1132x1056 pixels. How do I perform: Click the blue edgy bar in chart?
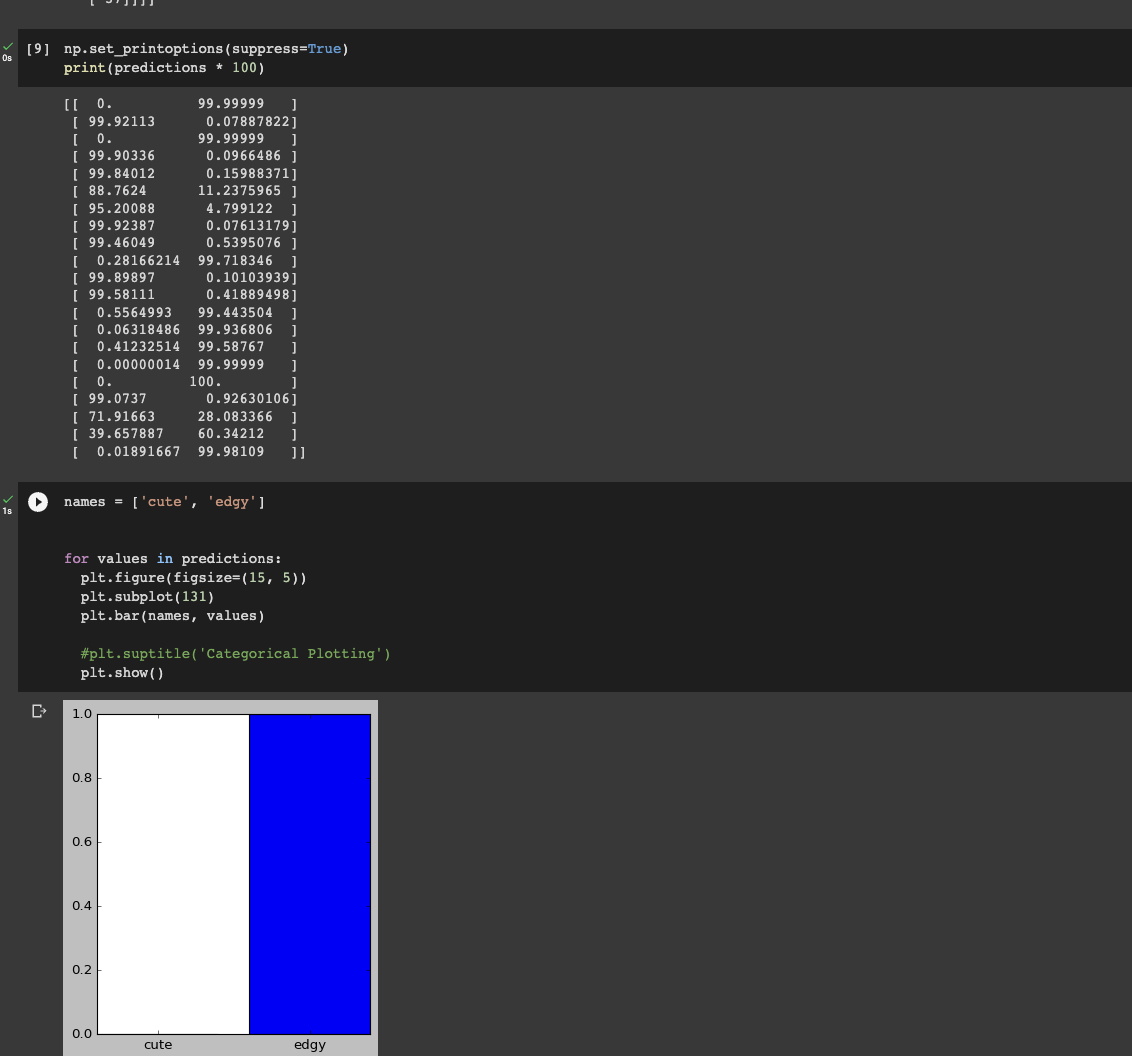tap(310, 874)
